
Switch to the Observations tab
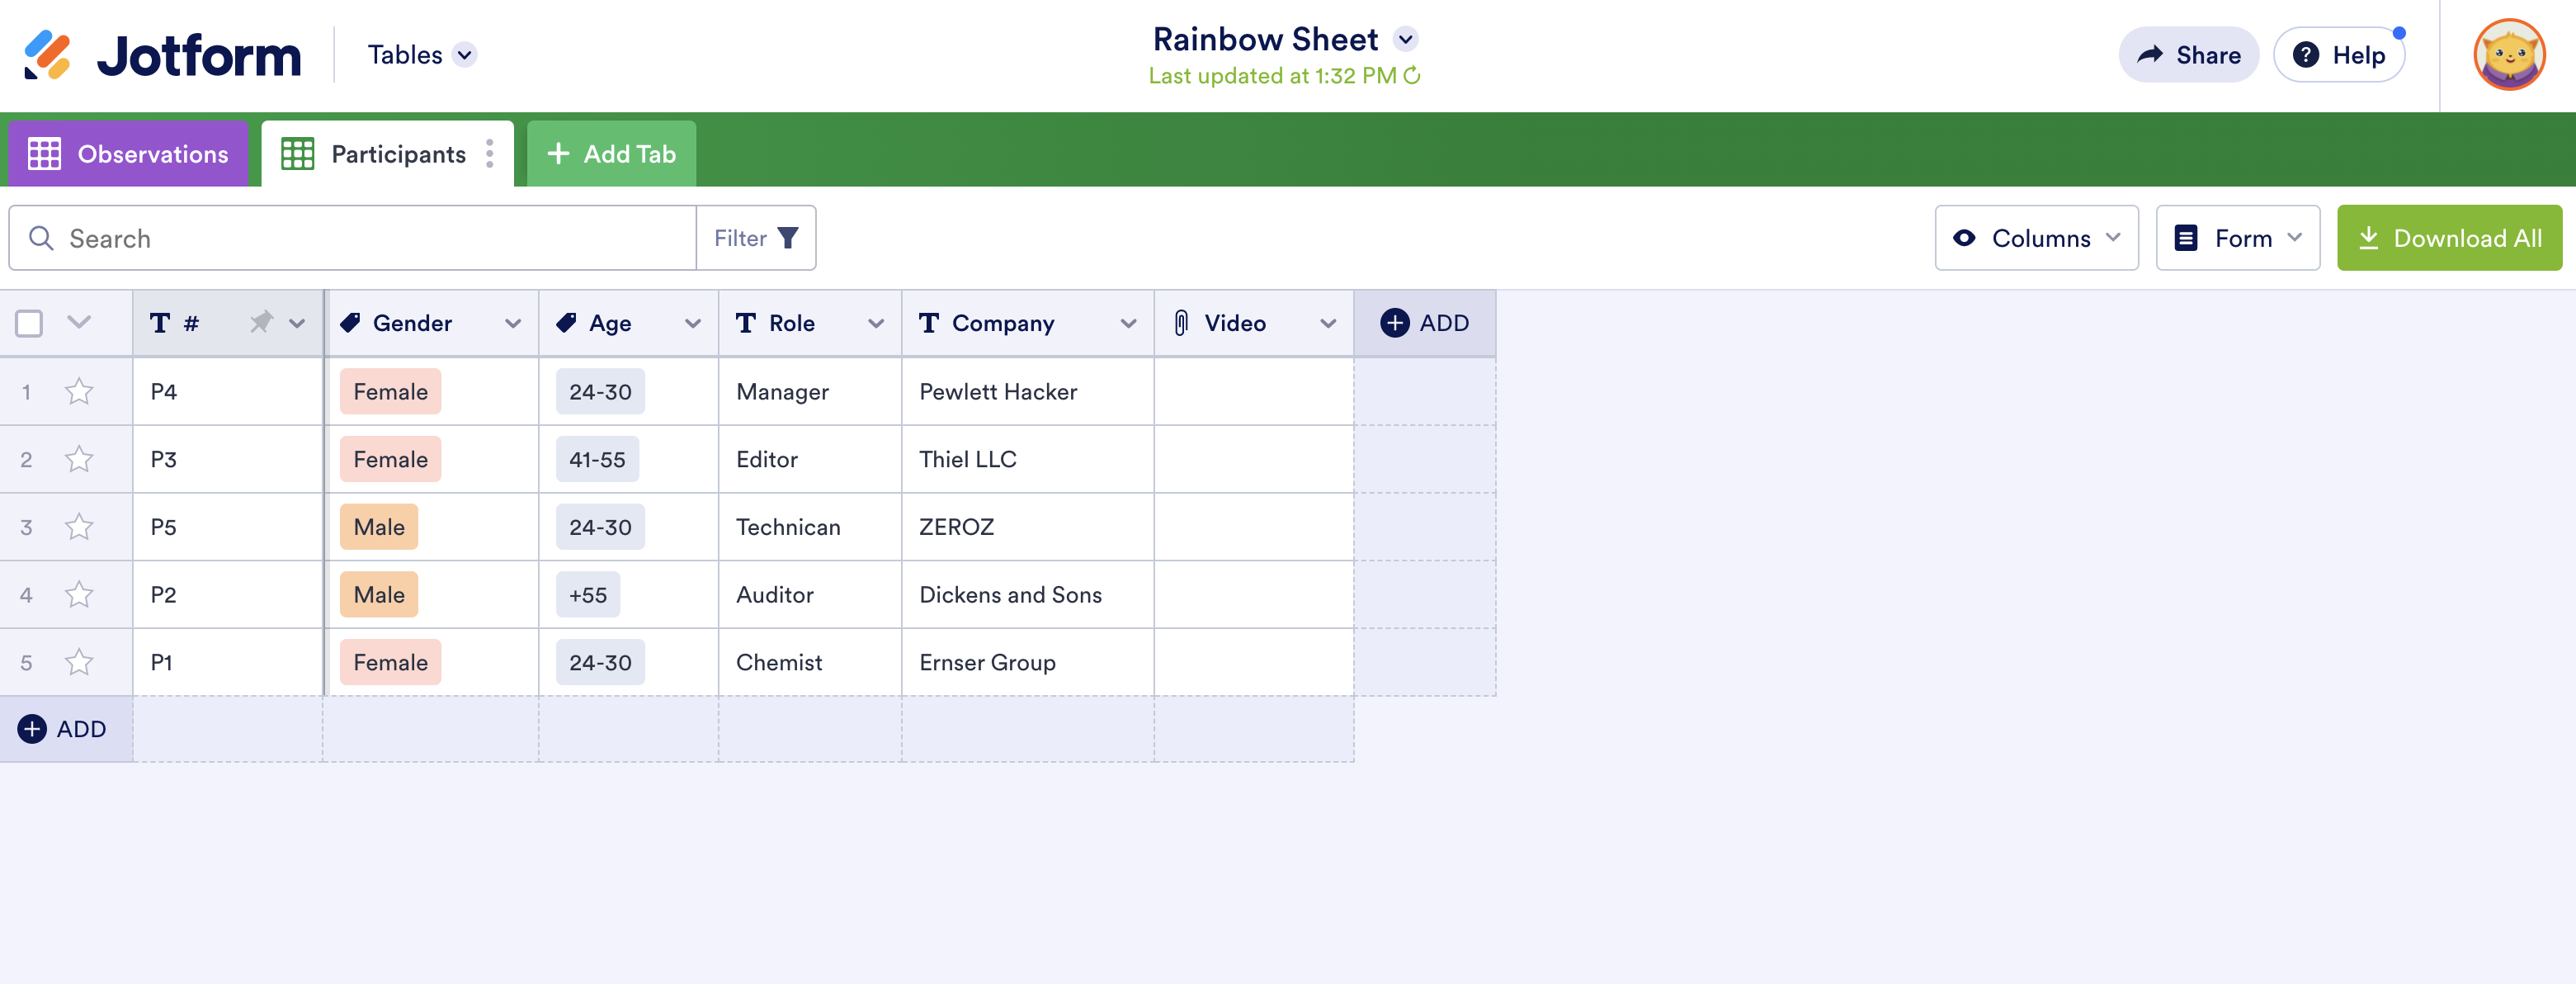pos(128,154)
